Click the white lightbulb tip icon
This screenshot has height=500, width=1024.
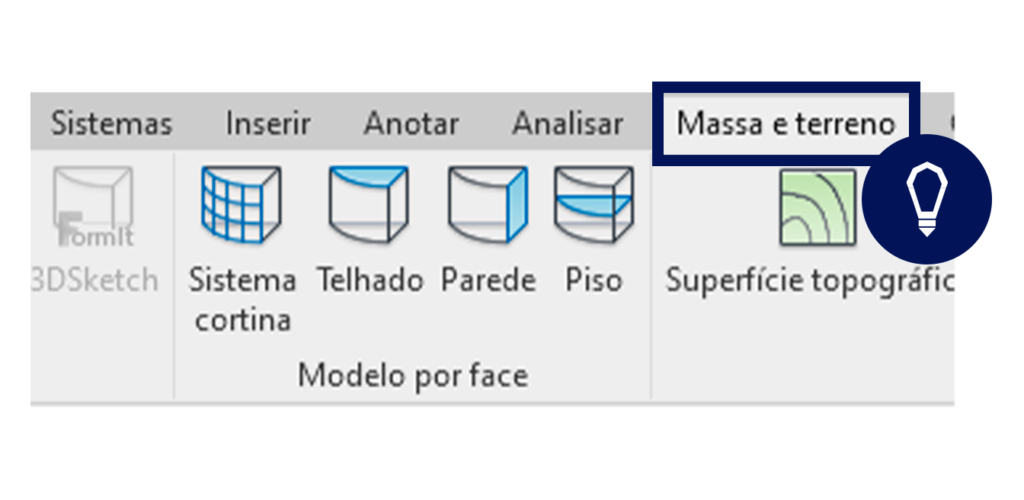coord(927,199)
